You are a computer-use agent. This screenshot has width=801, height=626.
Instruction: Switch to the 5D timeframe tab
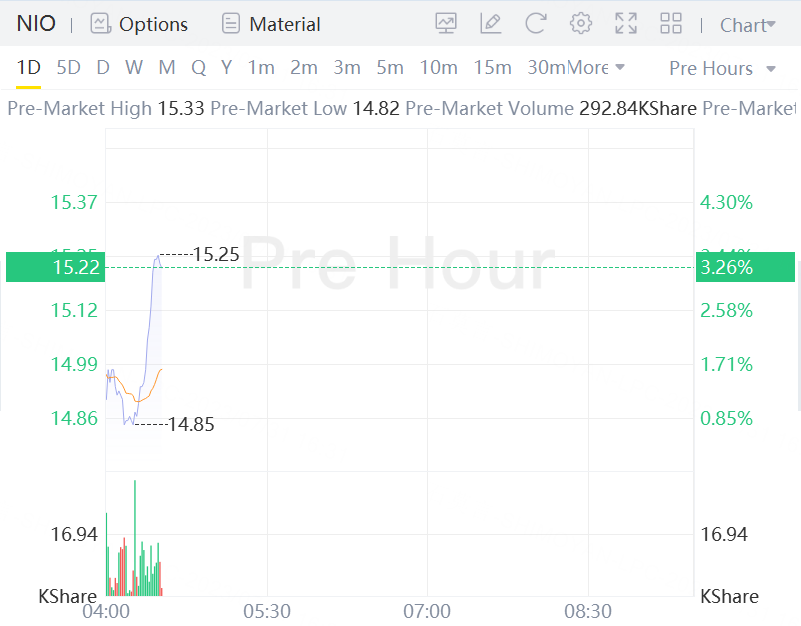point(68,67)
